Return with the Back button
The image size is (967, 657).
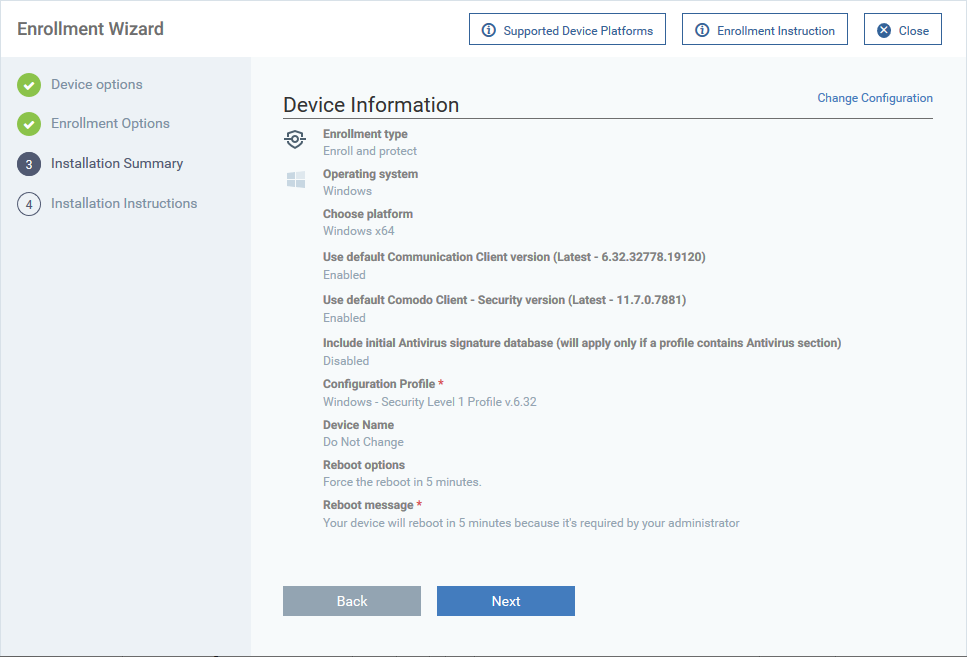pyautogui.click(x=352, y=601)
